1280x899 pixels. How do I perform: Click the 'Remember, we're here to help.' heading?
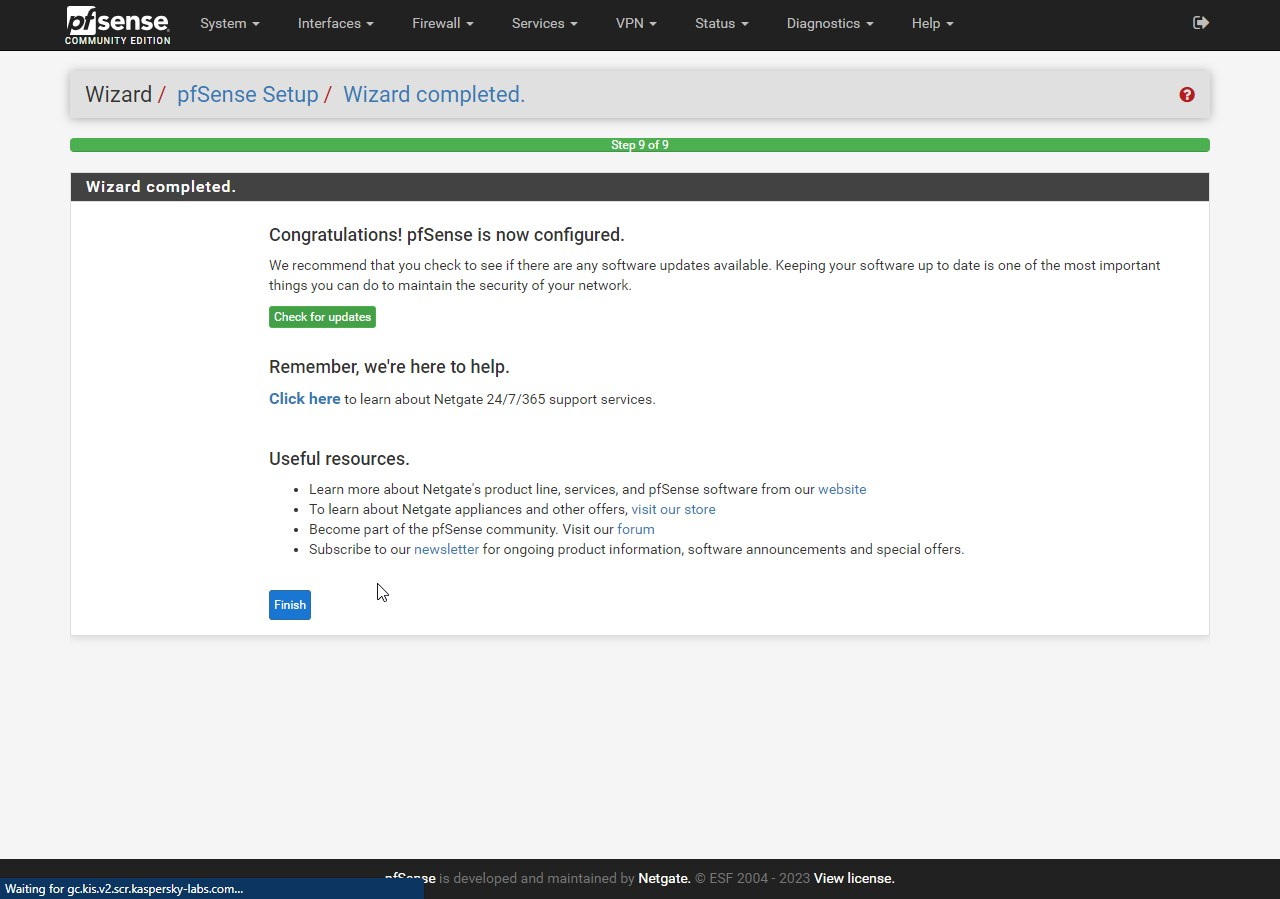click(389, 367)
